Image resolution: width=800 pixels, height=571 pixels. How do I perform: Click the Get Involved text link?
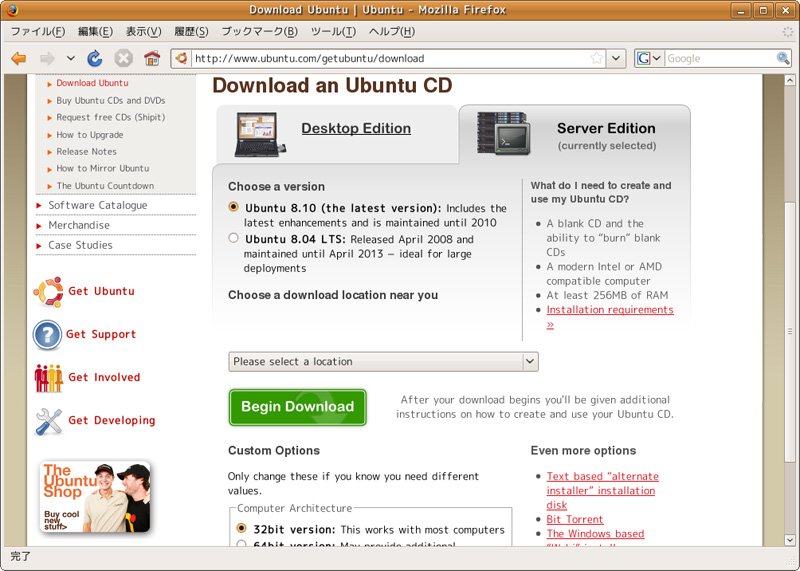[104, 377]
